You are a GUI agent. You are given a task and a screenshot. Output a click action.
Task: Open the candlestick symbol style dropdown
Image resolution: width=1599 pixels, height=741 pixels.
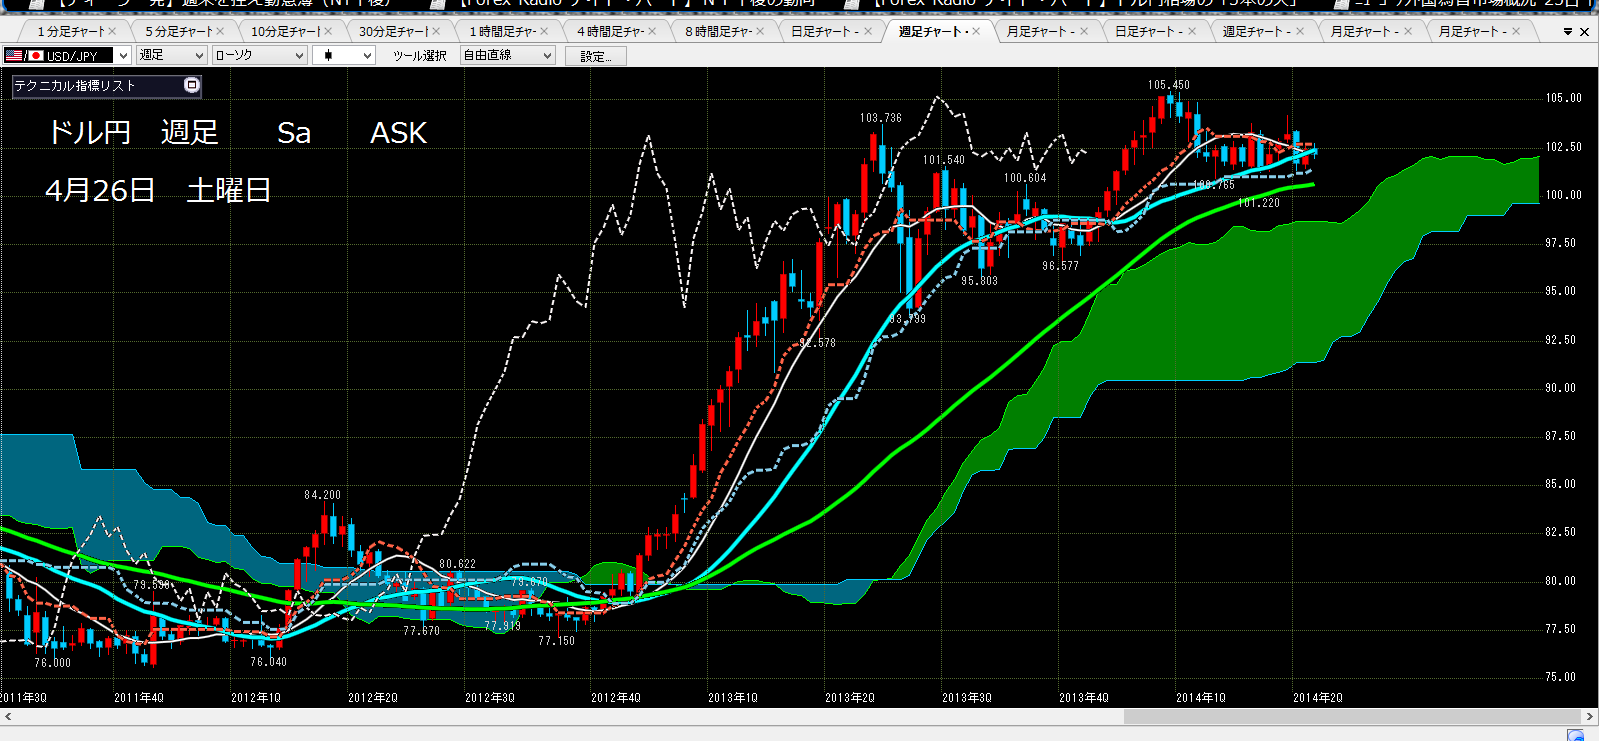(x=343, y=55)
